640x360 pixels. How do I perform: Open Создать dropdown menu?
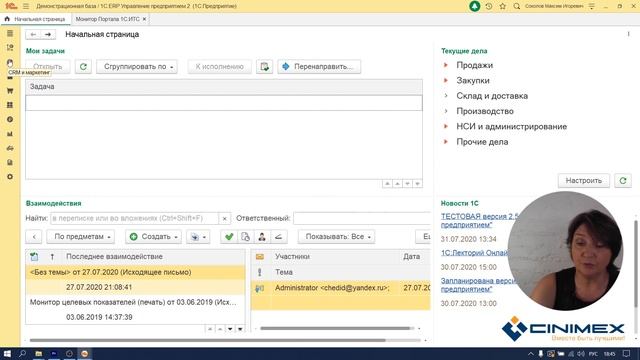pyautogui.click(x=153, y=237)
